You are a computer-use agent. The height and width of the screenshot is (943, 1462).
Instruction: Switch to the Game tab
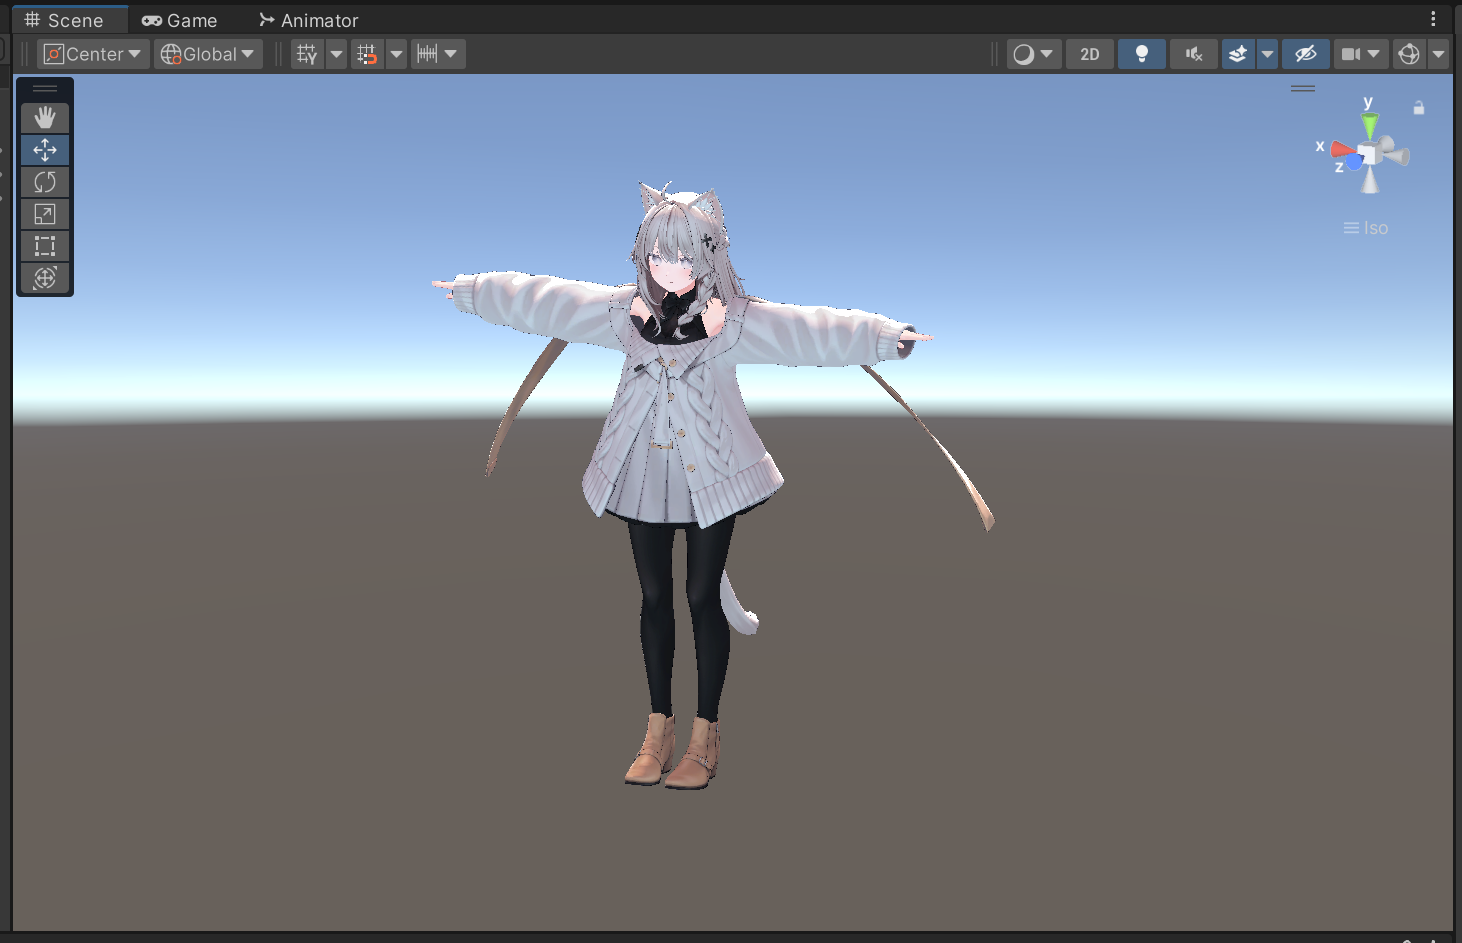point(180,20)
